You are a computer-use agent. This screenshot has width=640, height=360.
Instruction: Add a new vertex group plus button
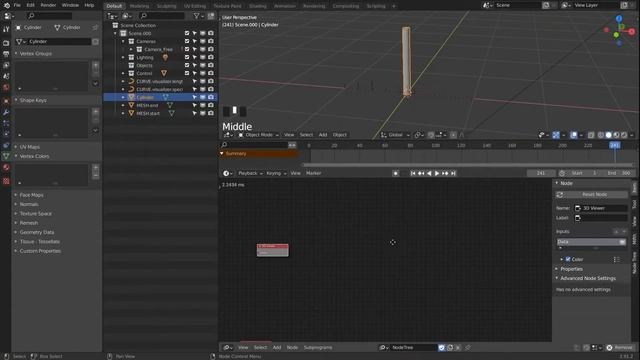(96, 65)
